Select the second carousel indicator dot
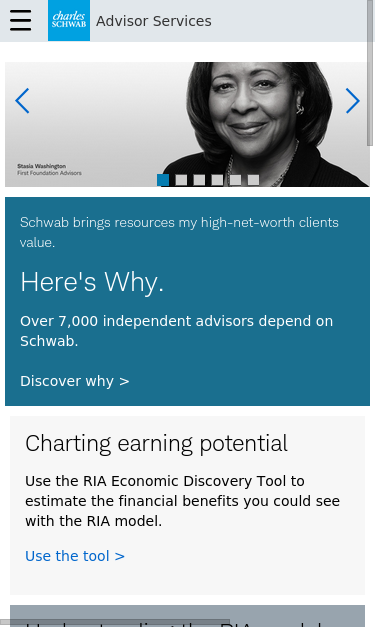Screen dimensions: 375x627 [181, 180]
